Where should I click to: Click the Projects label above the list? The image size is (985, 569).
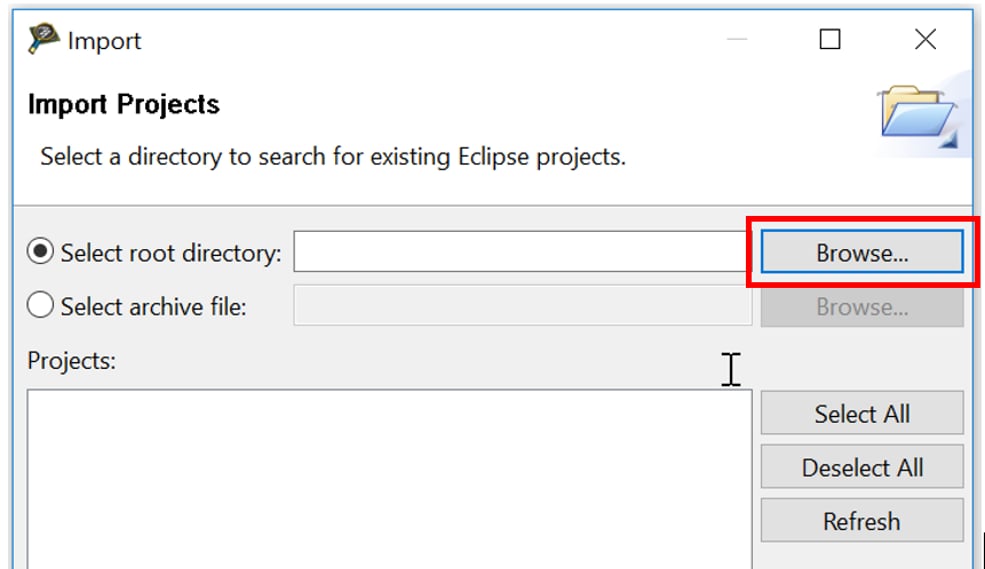coord(72,361)
